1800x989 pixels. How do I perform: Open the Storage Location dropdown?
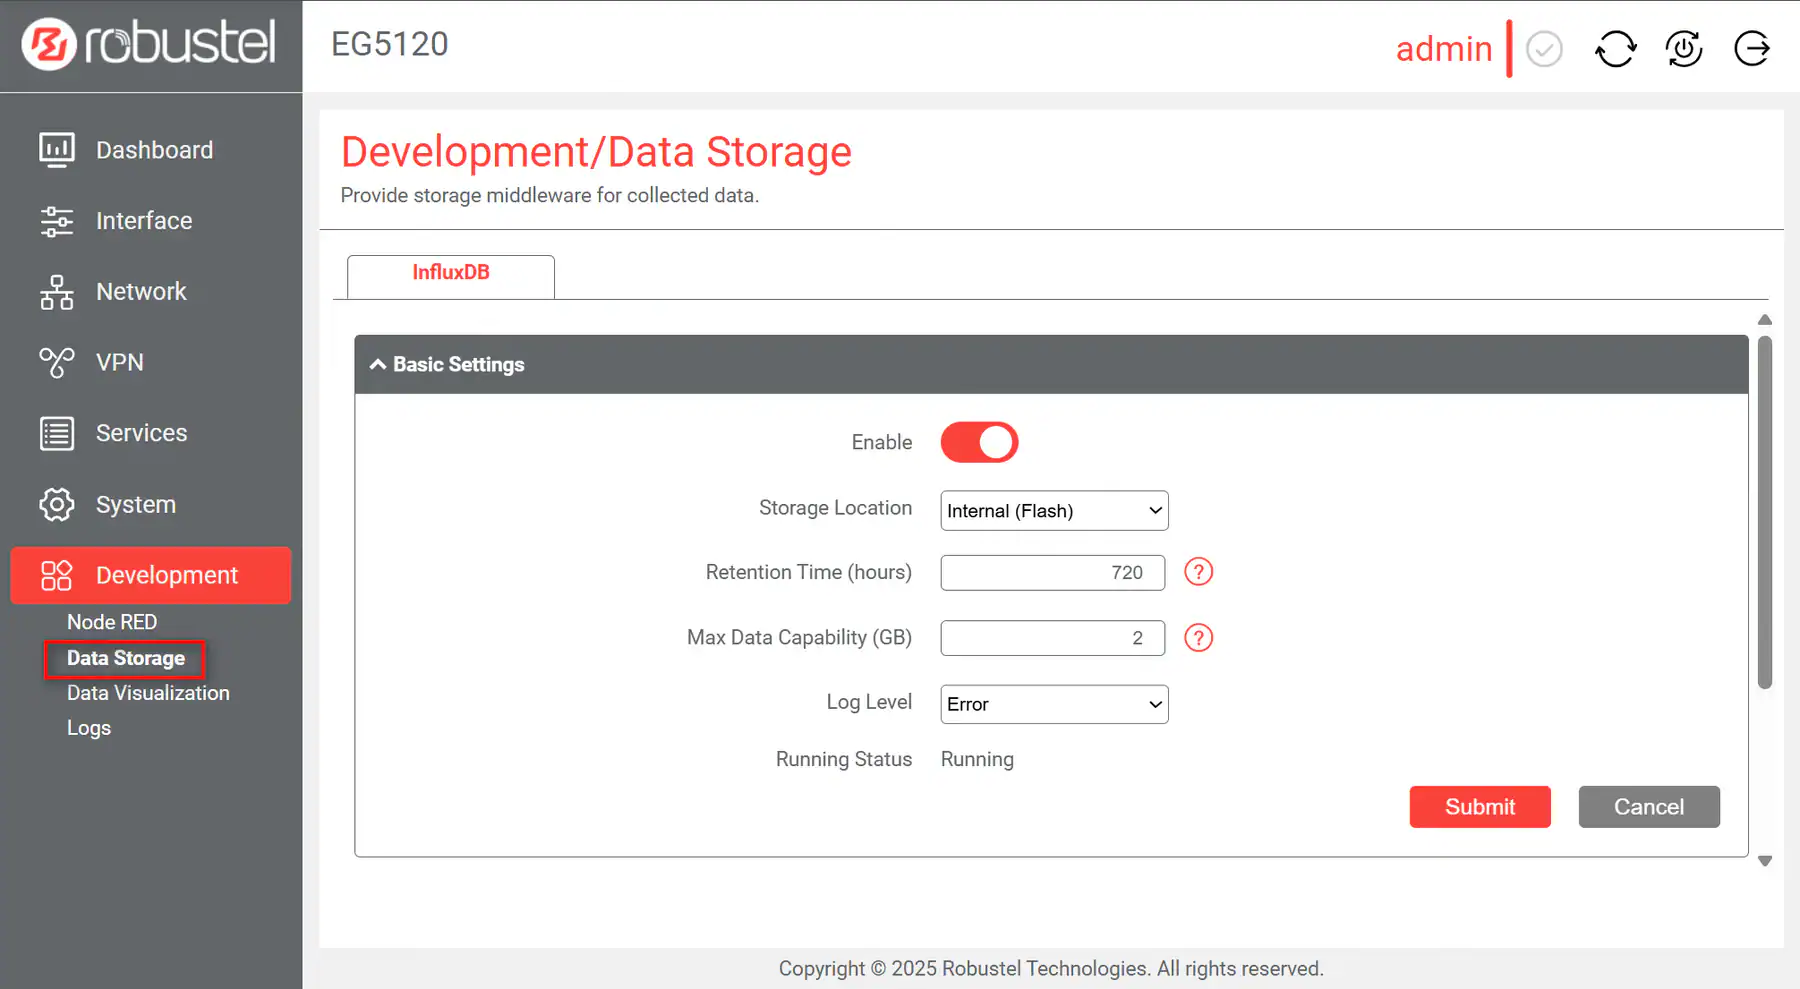pyautogui.click(x=1054, y=511)
